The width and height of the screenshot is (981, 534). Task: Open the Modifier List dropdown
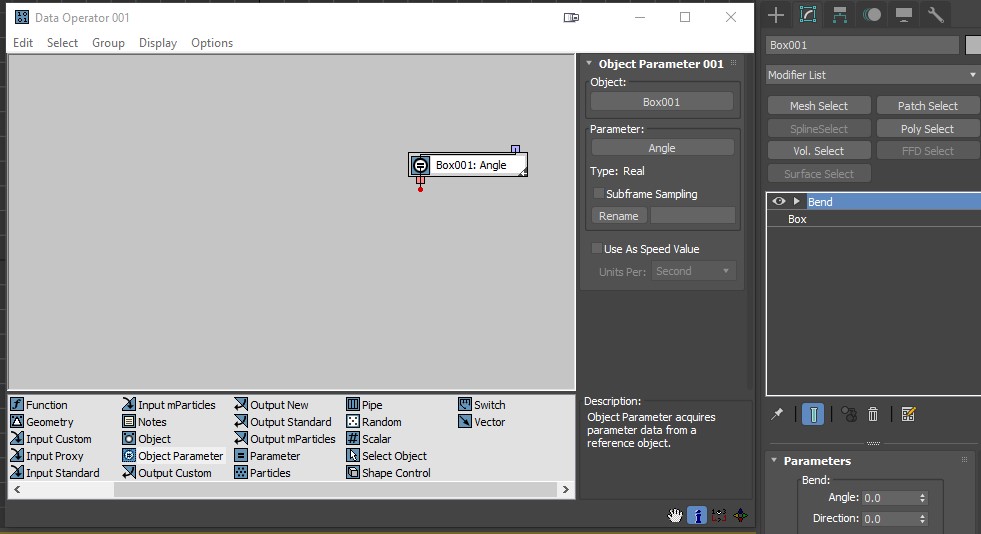[872, 75]
